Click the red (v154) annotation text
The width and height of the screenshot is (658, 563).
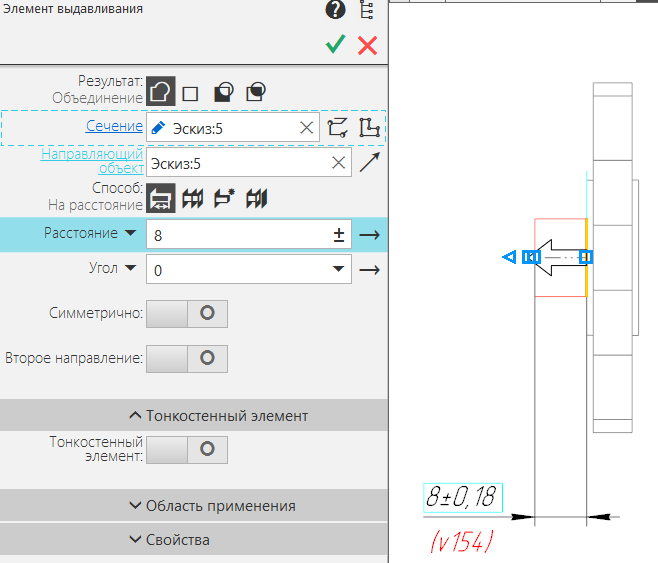click(x=462, y=541)
